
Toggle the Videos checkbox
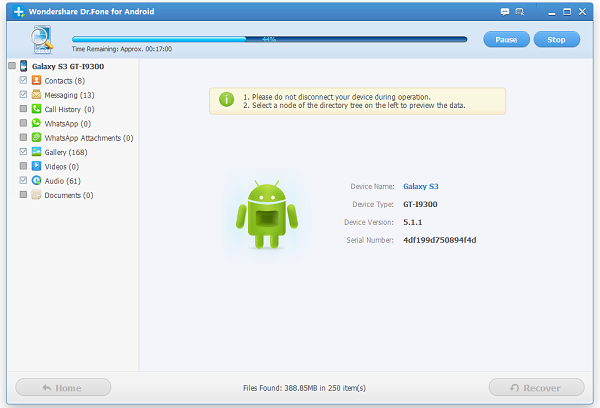pos(23,166)
